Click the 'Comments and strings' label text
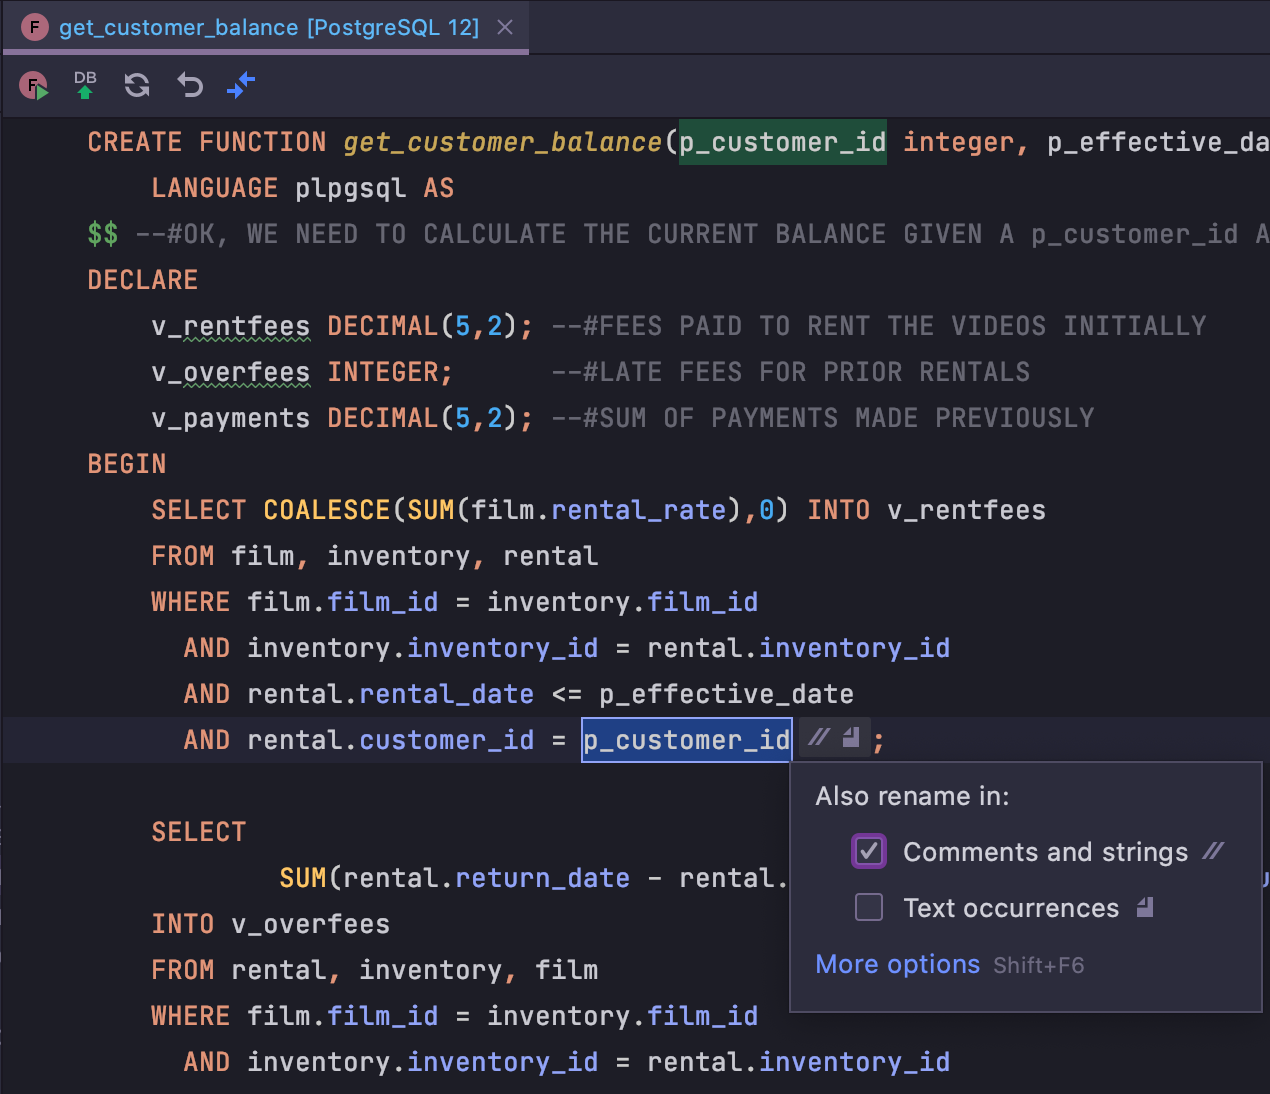Image resolution: width=1270 pixels, height=1094 pixels. pyautogui.click(x=1046, y=851)
